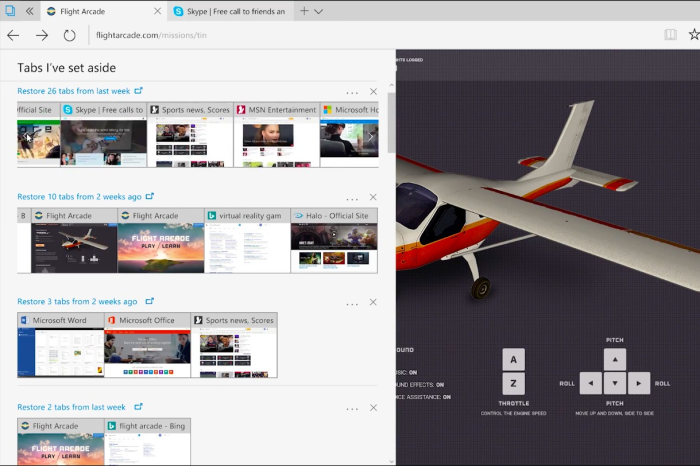Open Sports news thumbnail in first group

click(x=190, y=135)
